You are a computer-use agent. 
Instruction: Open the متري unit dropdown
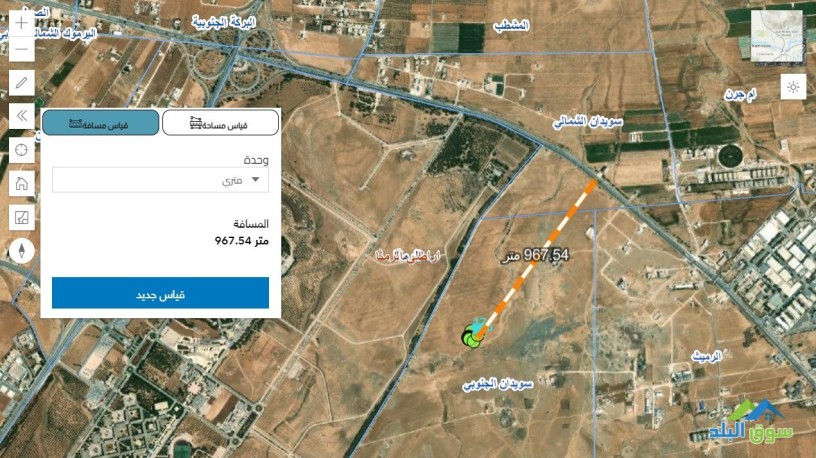click(x=160, y=180)
